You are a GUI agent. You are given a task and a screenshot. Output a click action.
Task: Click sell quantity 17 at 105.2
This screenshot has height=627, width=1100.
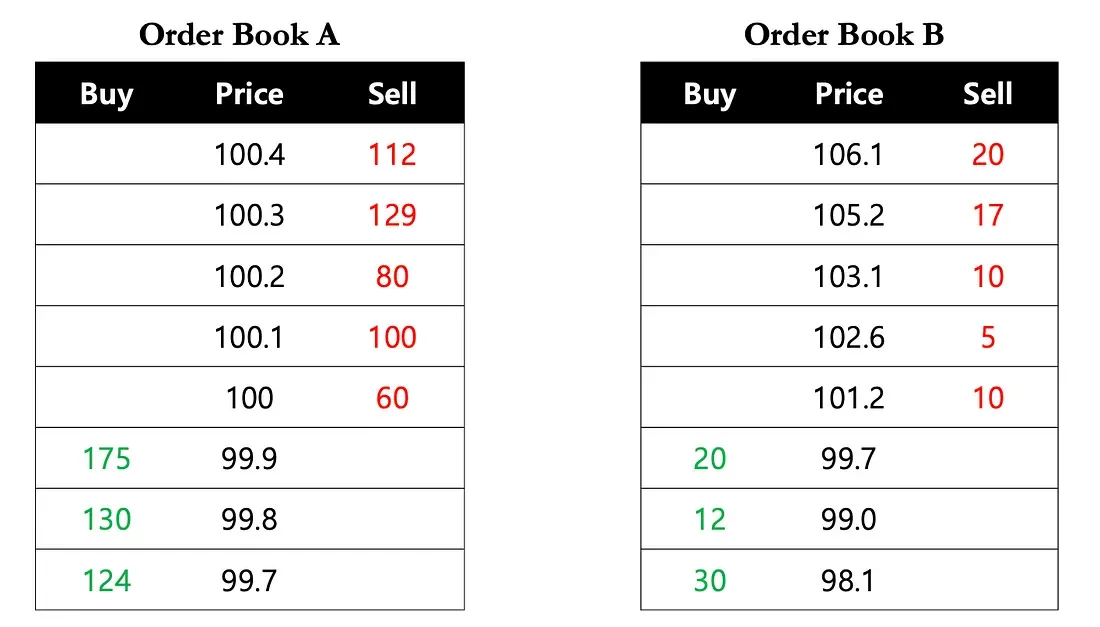(x=988, y=215)
